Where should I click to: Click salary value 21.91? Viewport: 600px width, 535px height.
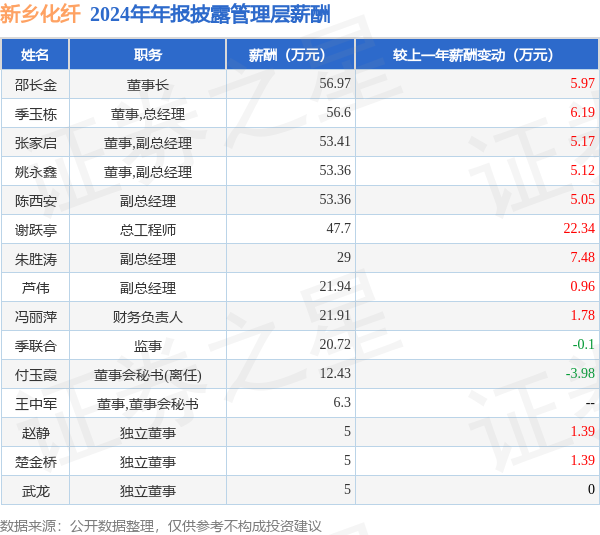point(335,315)
